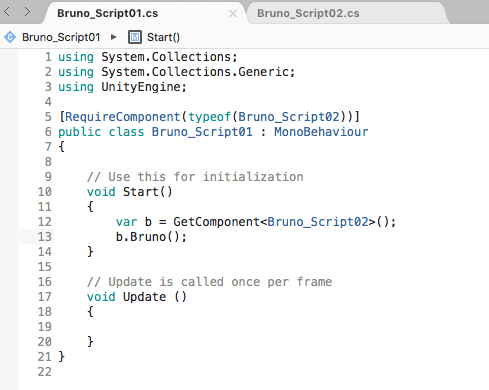The image size is (489, 390).
Task: Click System.Collections.Generic on line 2
Action: pos(195,72)
